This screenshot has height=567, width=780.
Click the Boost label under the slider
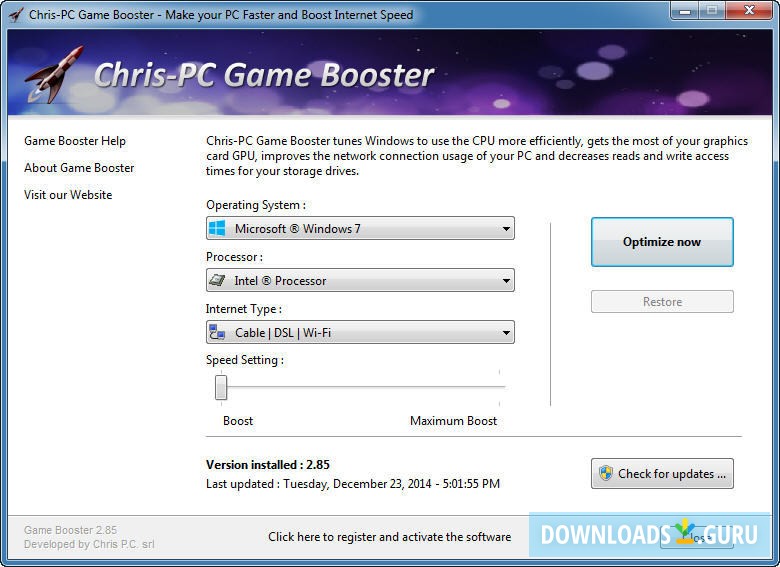pyautogui.click(x=238, y=421)
